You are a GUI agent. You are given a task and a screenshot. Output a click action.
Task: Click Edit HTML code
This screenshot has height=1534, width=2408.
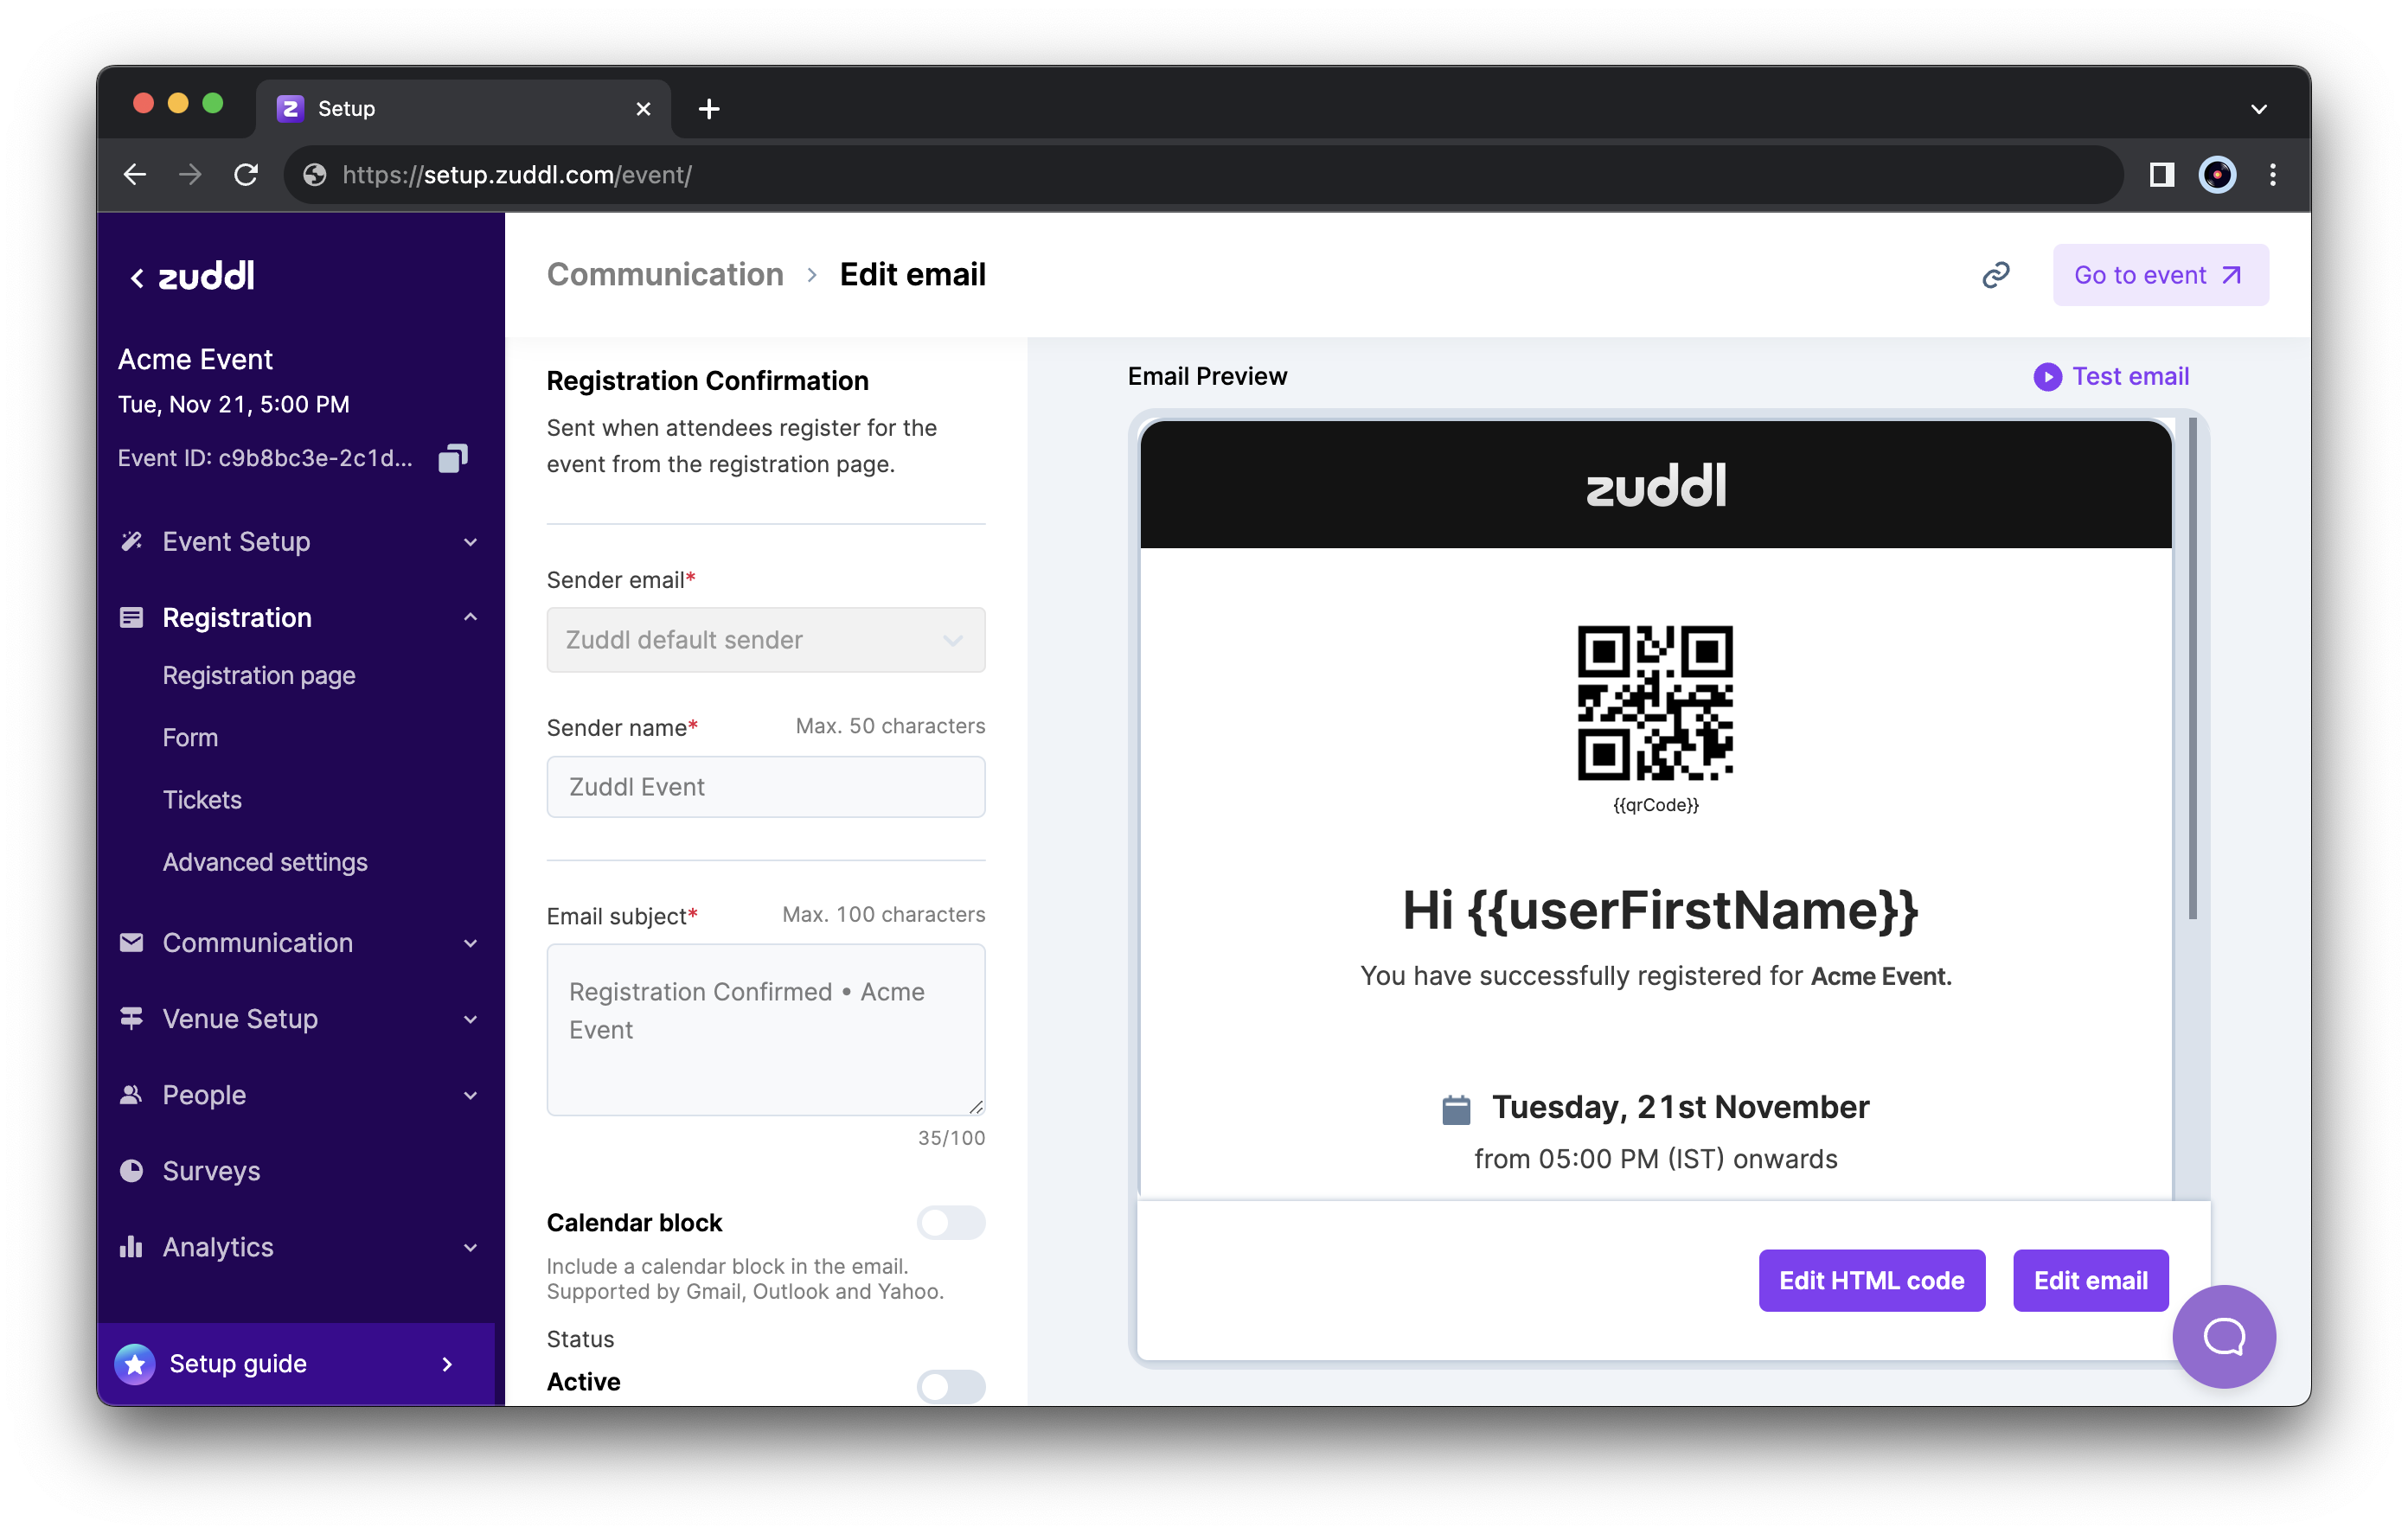[x=1871, y=1280]
